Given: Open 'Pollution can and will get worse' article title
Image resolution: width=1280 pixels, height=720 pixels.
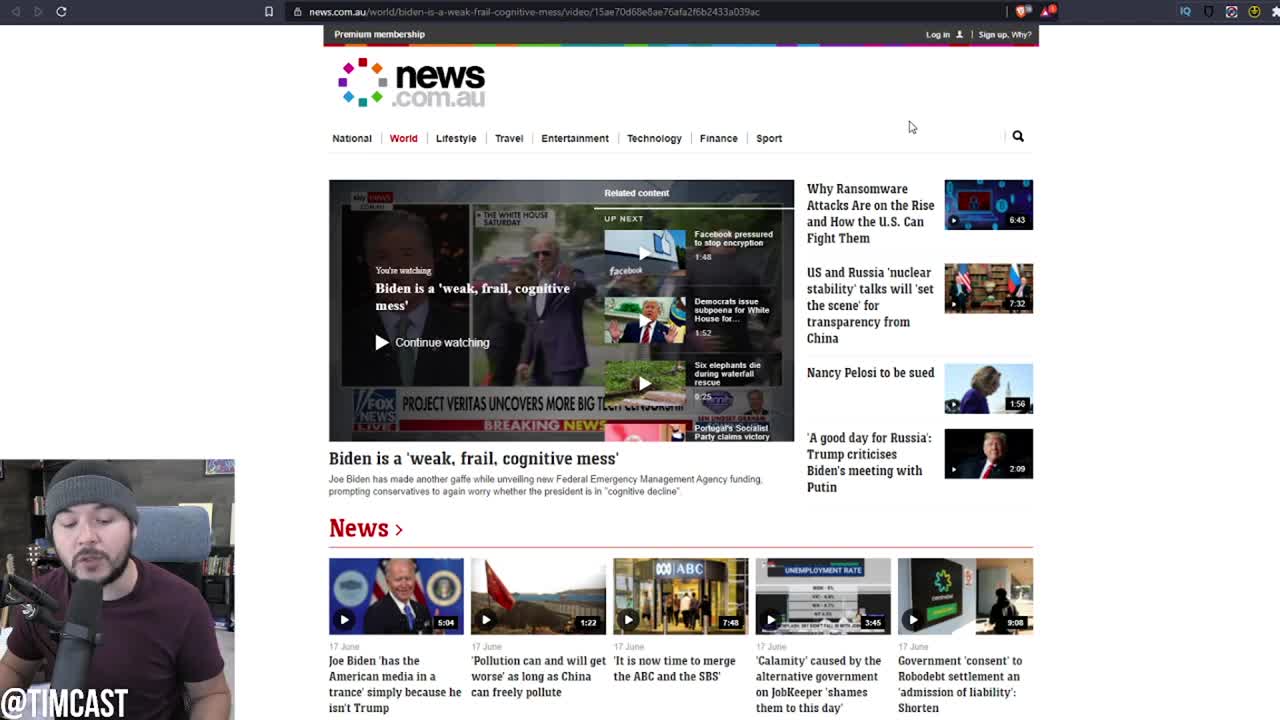Looking at the screenshot, I should (x=538, y=676).
